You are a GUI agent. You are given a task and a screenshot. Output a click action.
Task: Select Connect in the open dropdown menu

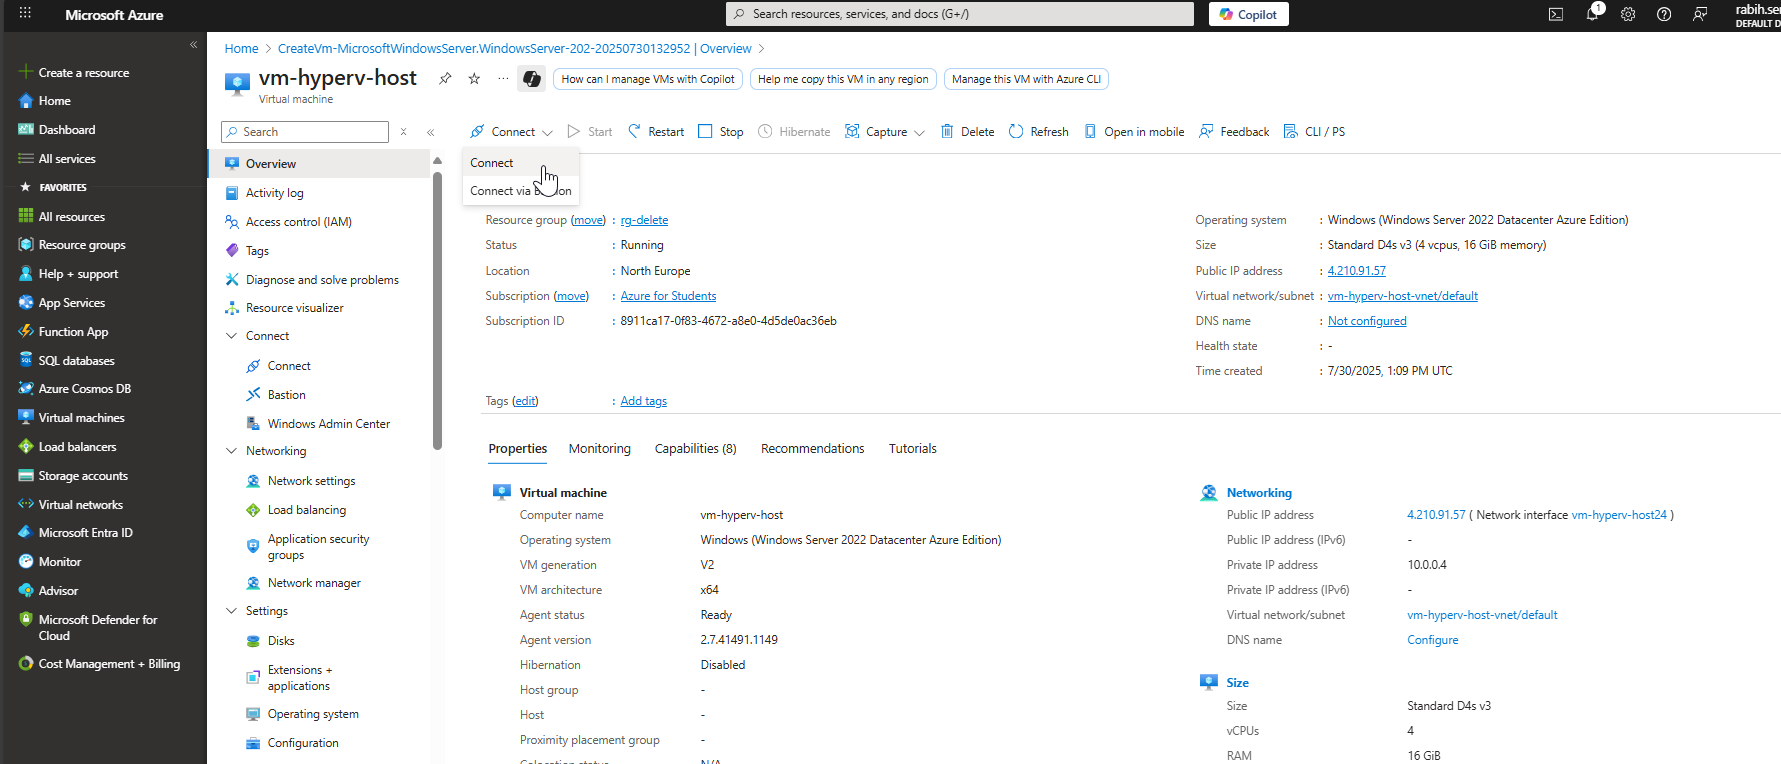(x=520, y=163)
